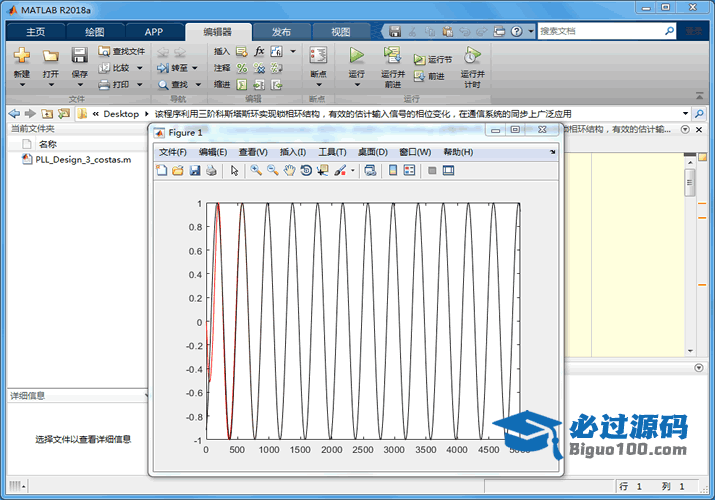Toggle the Edit Plot arrow tool

234,170
